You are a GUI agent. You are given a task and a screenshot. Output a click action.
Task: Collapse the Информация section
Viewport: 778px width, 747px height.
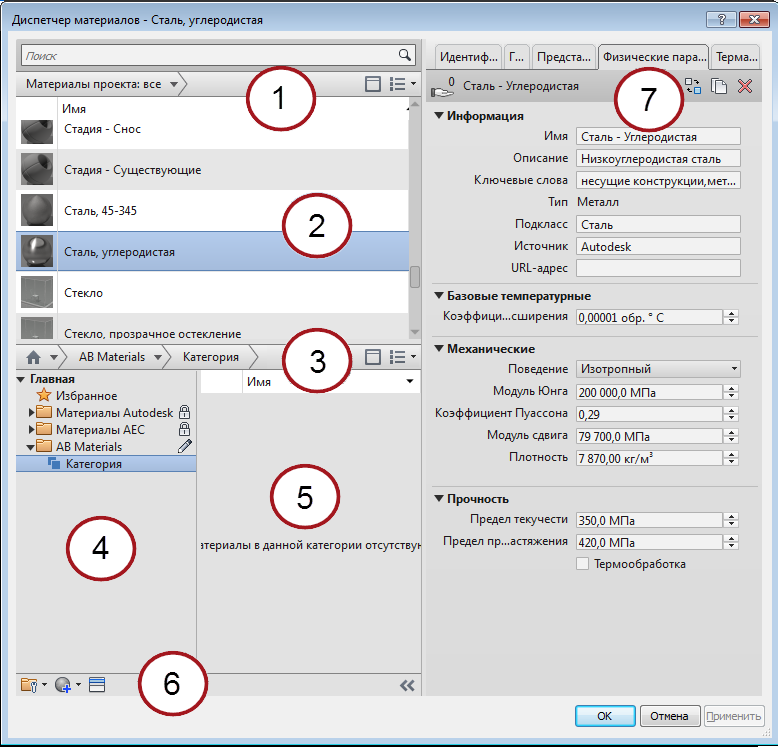[x=439, y=116]
